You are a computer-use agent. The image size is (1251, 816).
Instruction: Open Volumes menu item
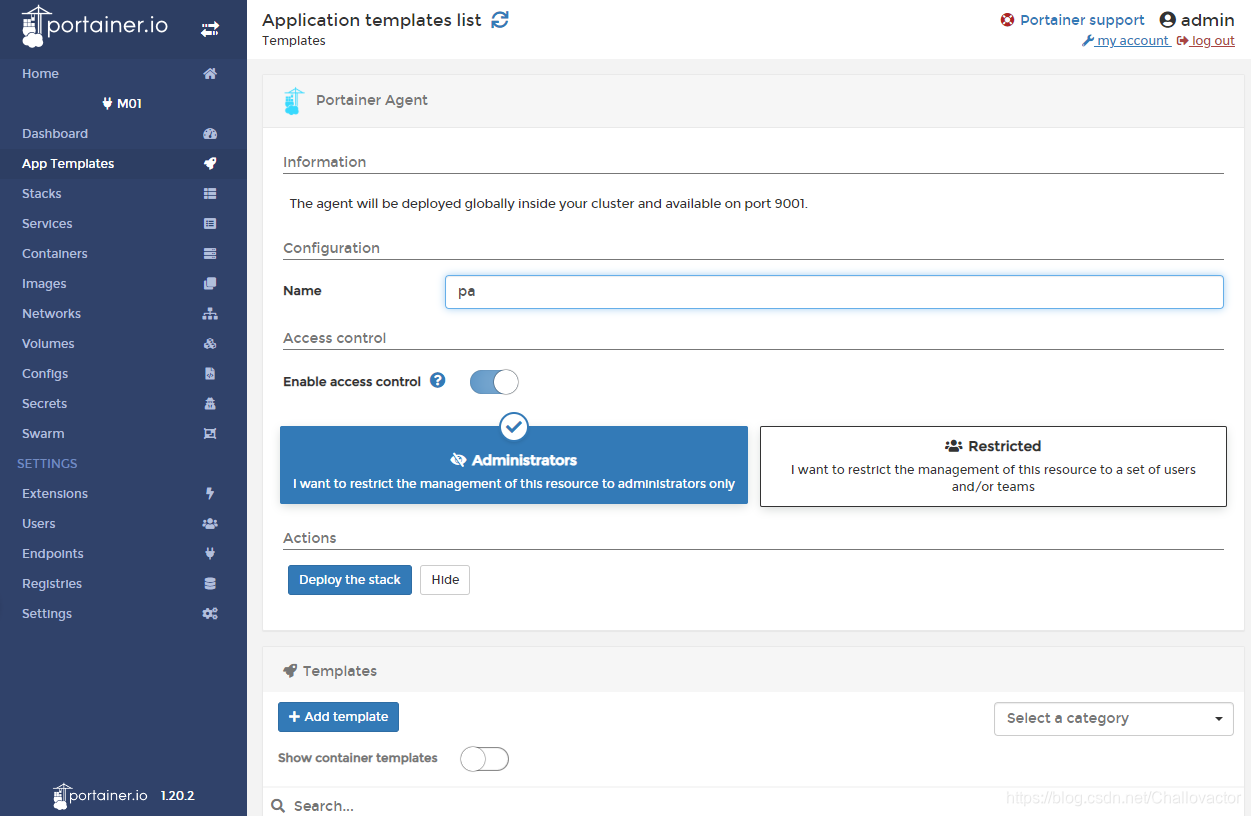pos(123,343)
